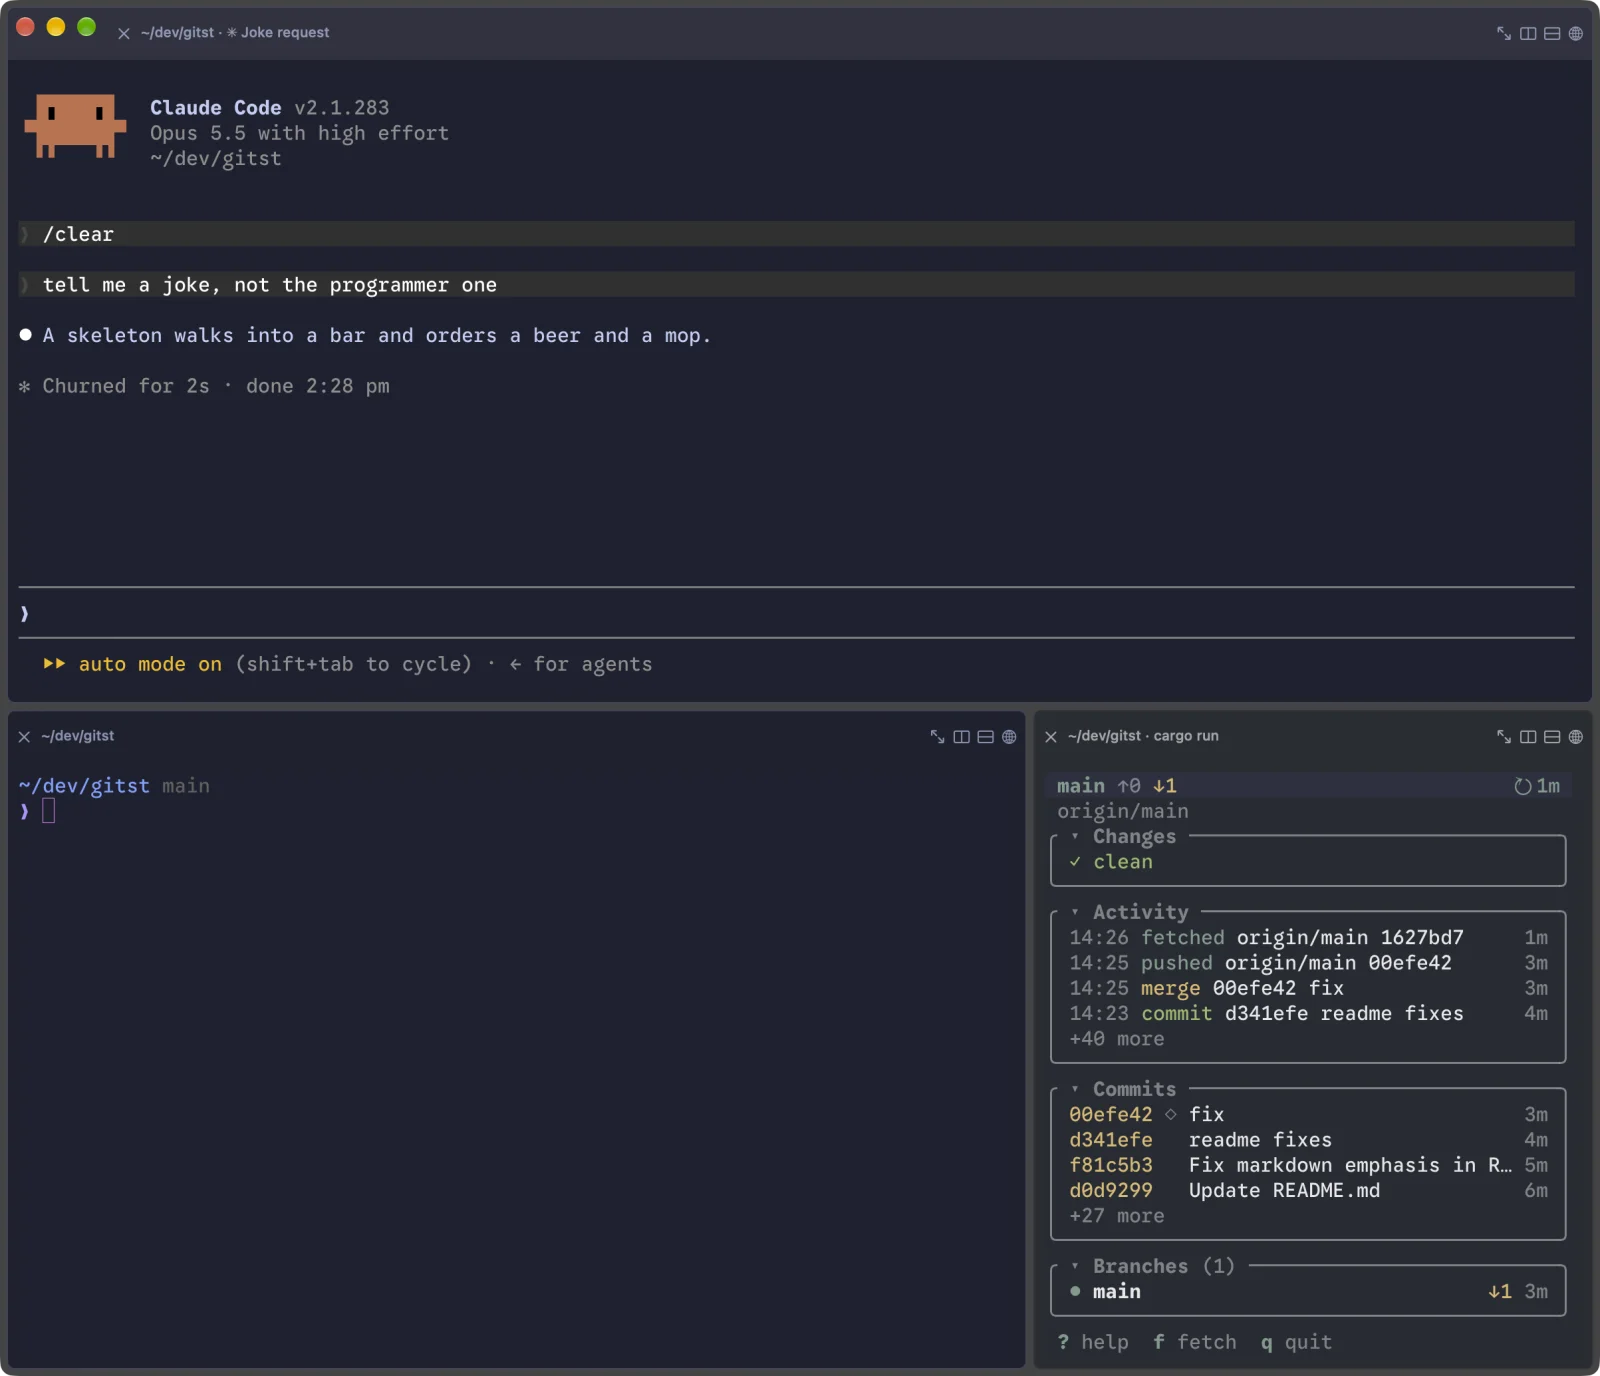Close the cargo run pane with its X icon
This screenshot has width=1600, height=1376.
(x=1051, y=737)
